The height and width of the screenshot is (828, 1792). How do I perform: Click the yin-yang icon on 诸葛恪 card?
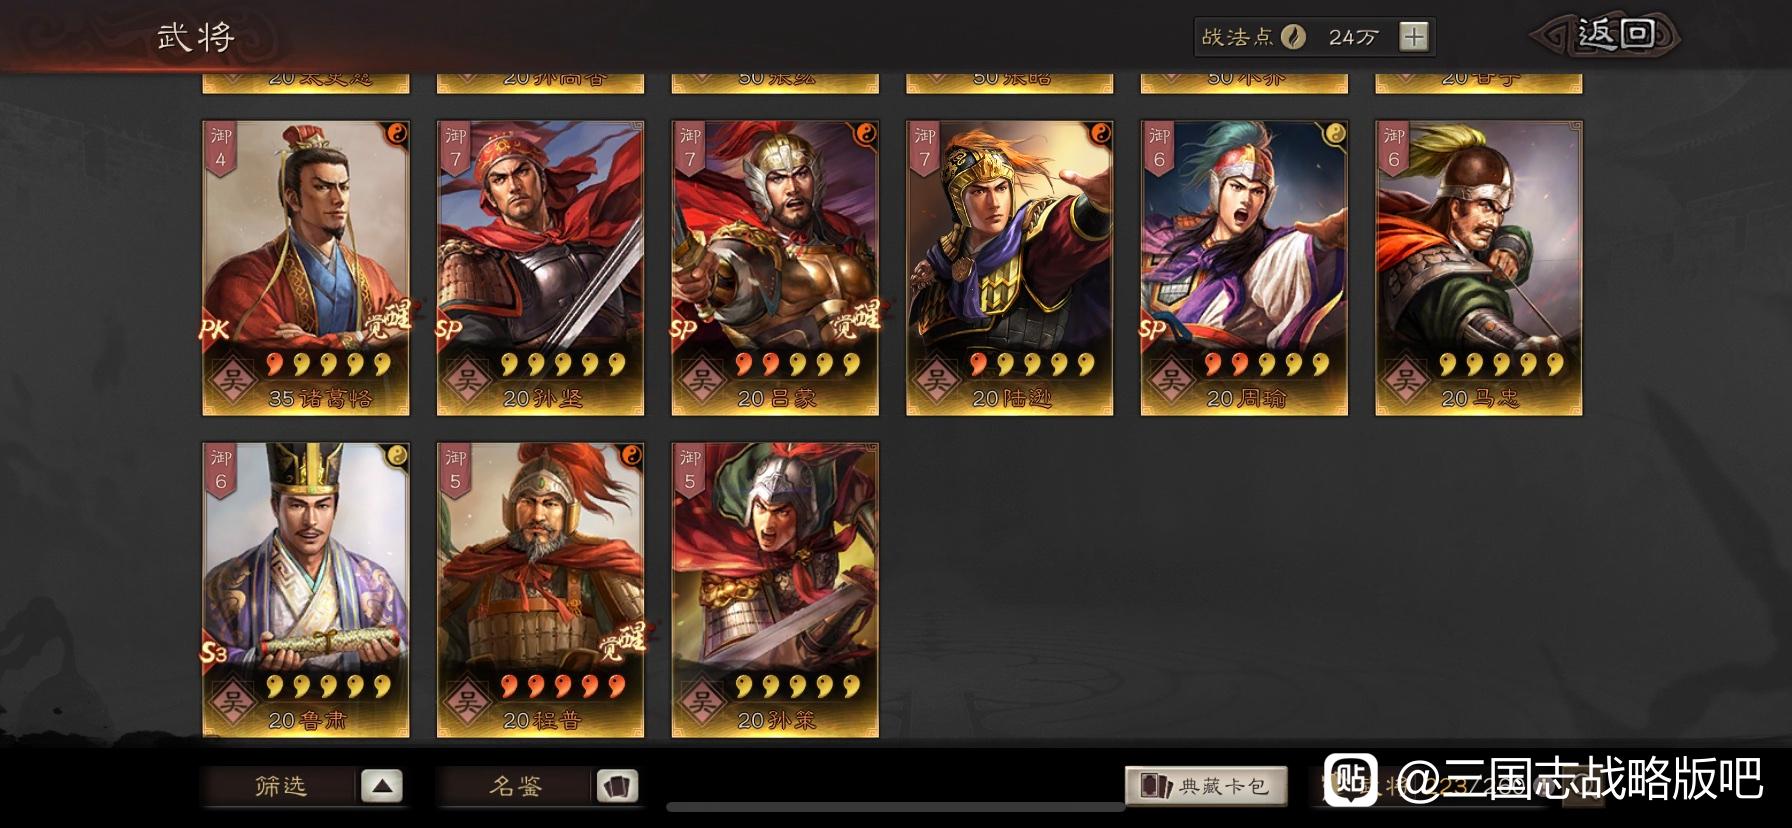[396, 133]
